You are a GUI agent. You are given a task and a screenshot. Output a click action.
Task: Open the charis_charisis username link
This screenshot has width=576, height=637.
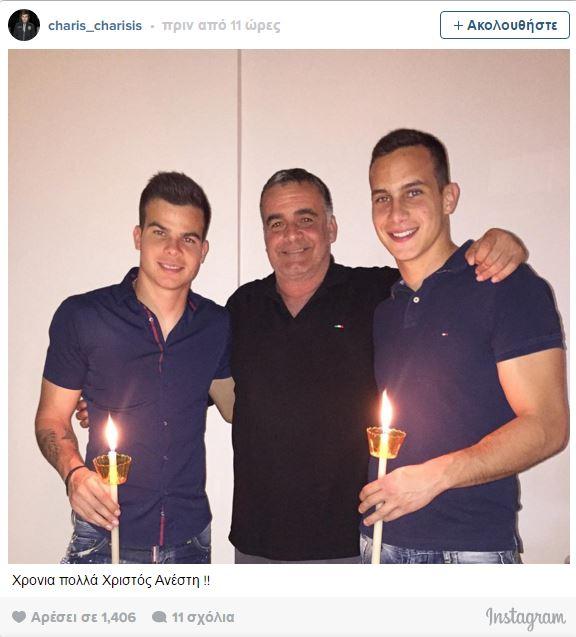[x=95, y=26]
